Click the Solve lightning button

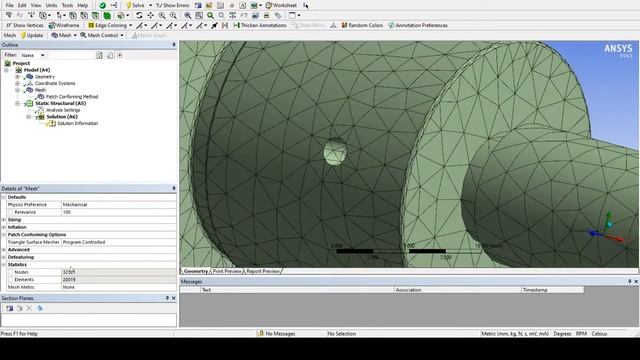(x=135, y=5)
